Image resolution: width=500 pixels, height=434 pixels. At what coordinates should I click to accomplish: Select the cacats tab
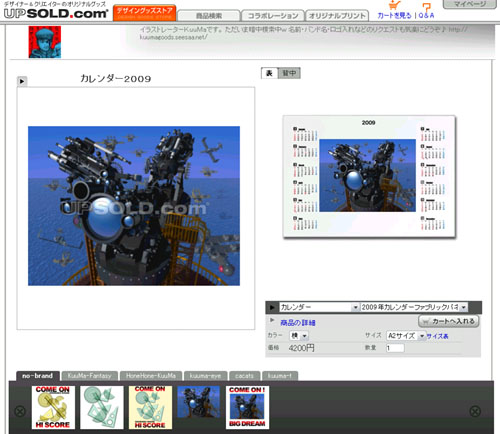[244, 376]
